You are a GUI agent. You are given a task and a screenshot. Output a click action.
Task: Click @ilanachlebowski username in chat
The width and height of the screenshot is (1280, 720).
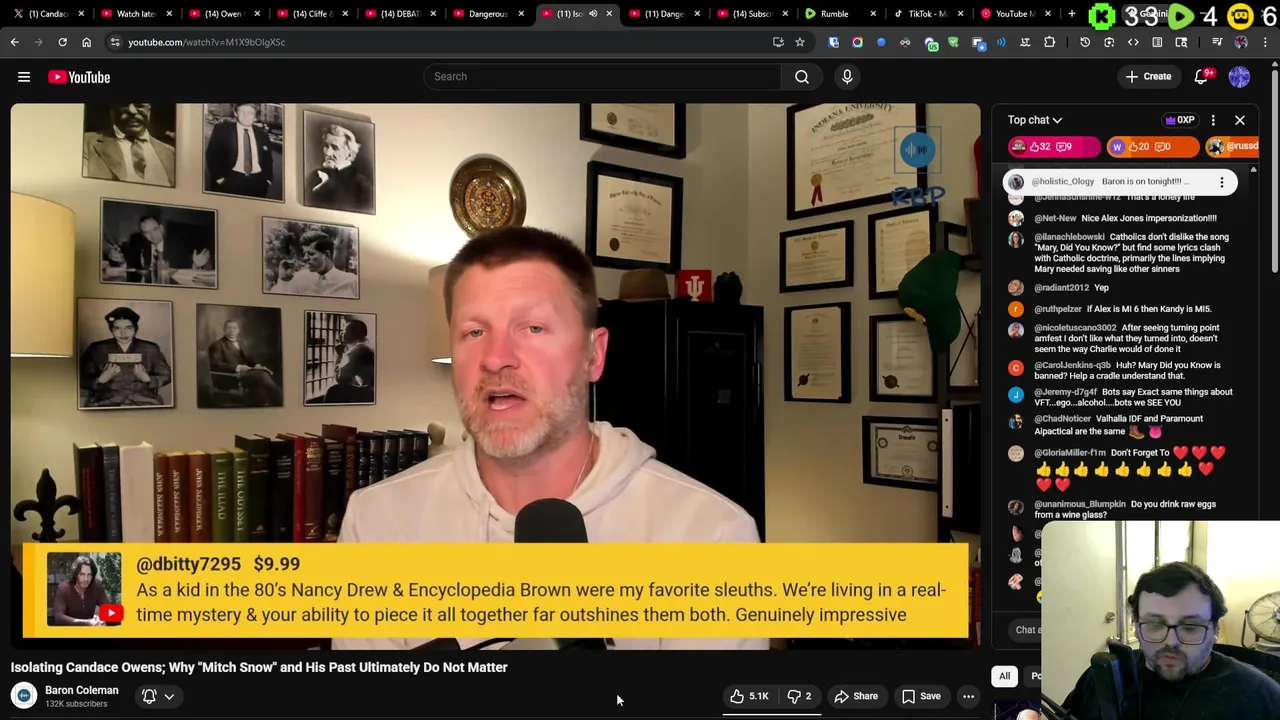point(1069,237)
